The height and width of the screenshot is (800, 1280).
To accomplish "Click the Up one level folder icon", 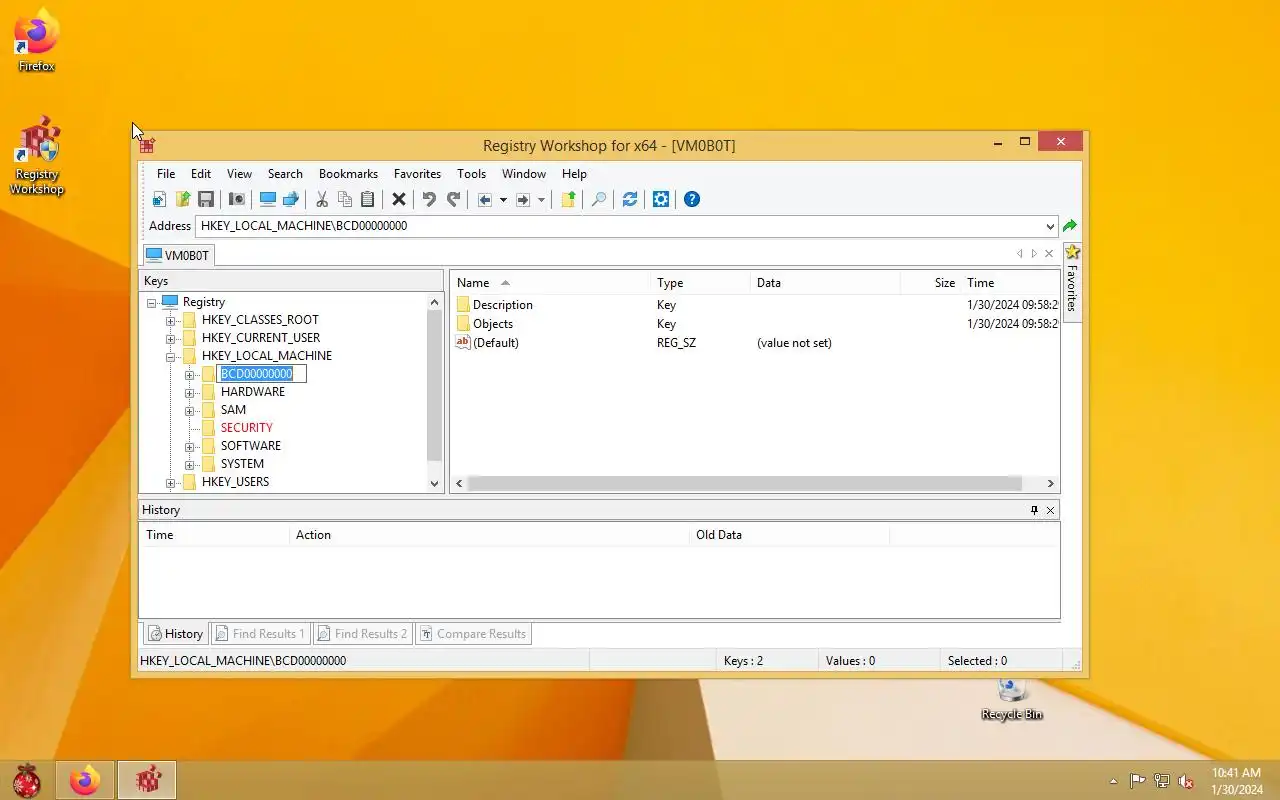I will point(568,199).
